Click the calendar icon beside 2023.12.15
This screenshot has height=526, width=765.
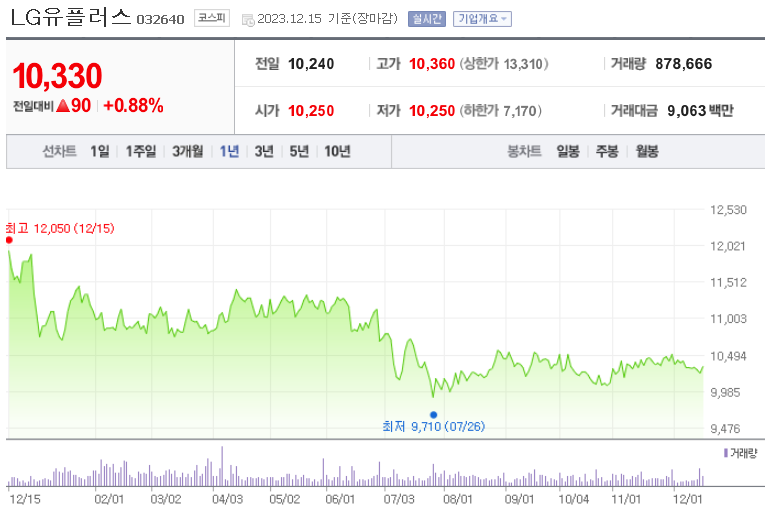248,20
